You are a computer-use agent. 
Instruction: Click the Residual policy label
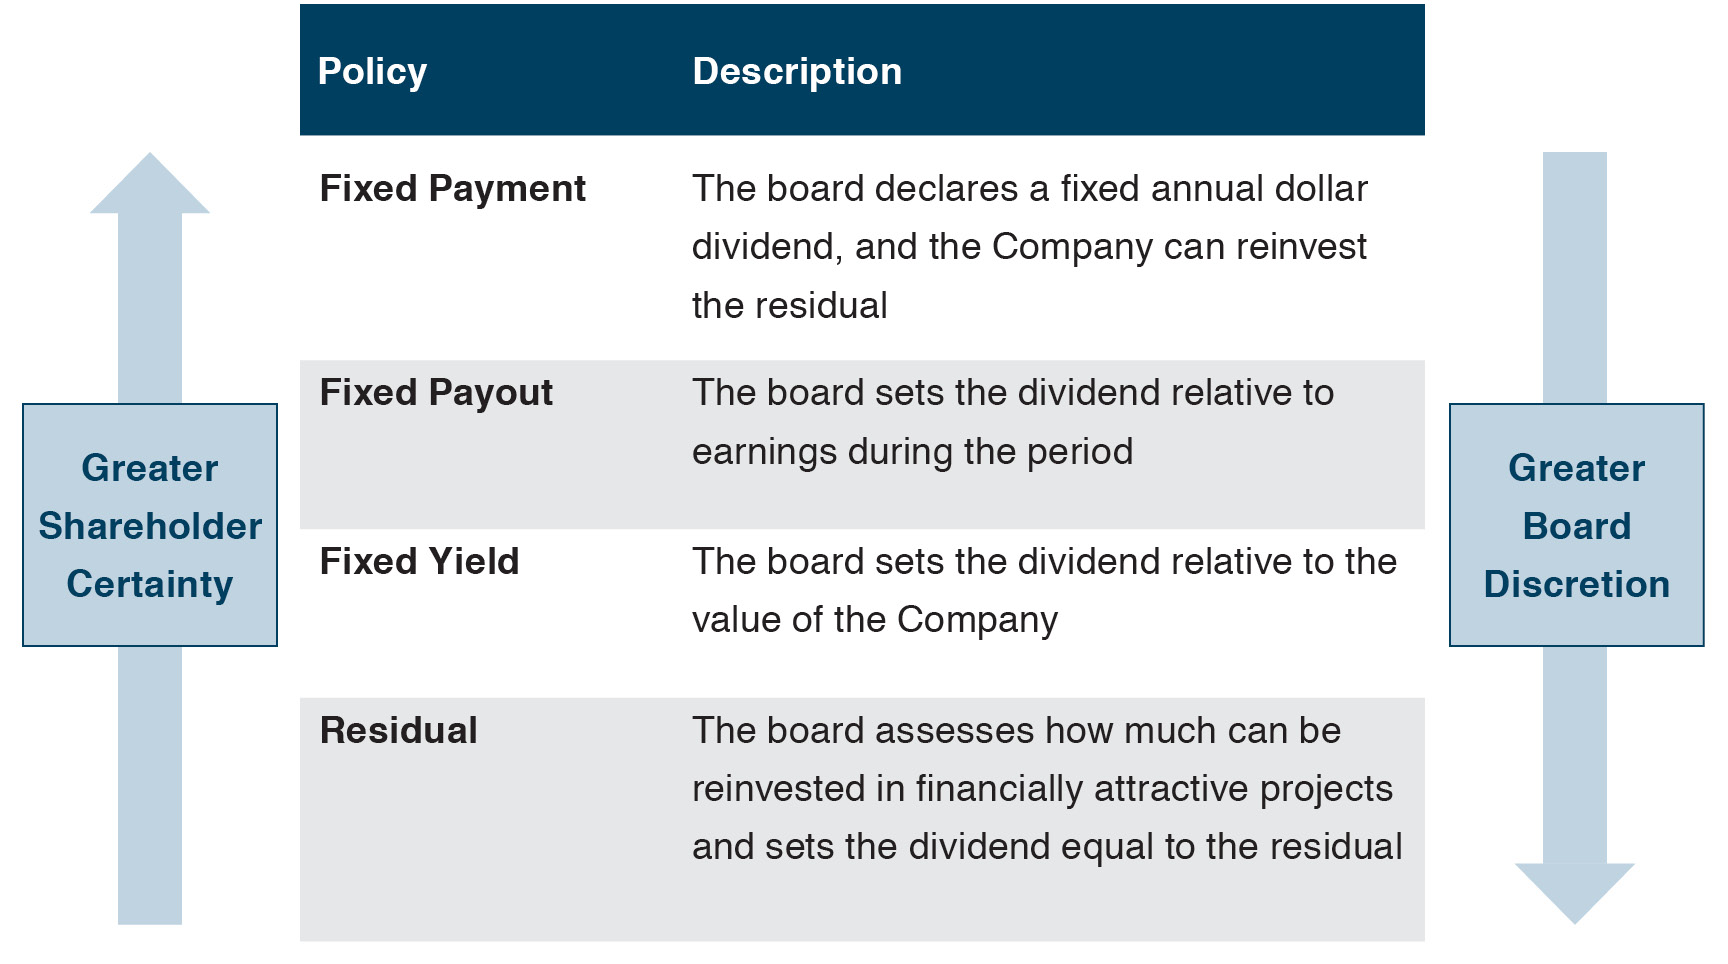398,731
